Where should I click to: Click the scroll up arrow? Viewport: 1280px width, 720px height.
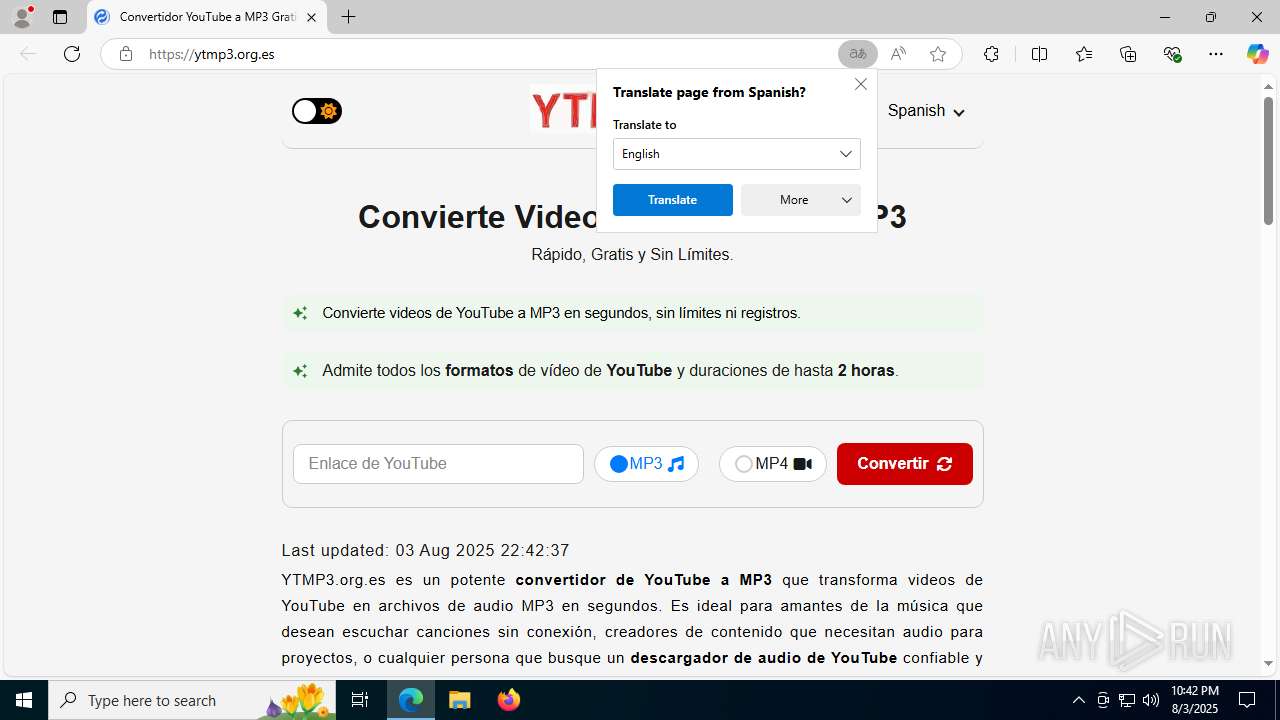[1268, 86]
